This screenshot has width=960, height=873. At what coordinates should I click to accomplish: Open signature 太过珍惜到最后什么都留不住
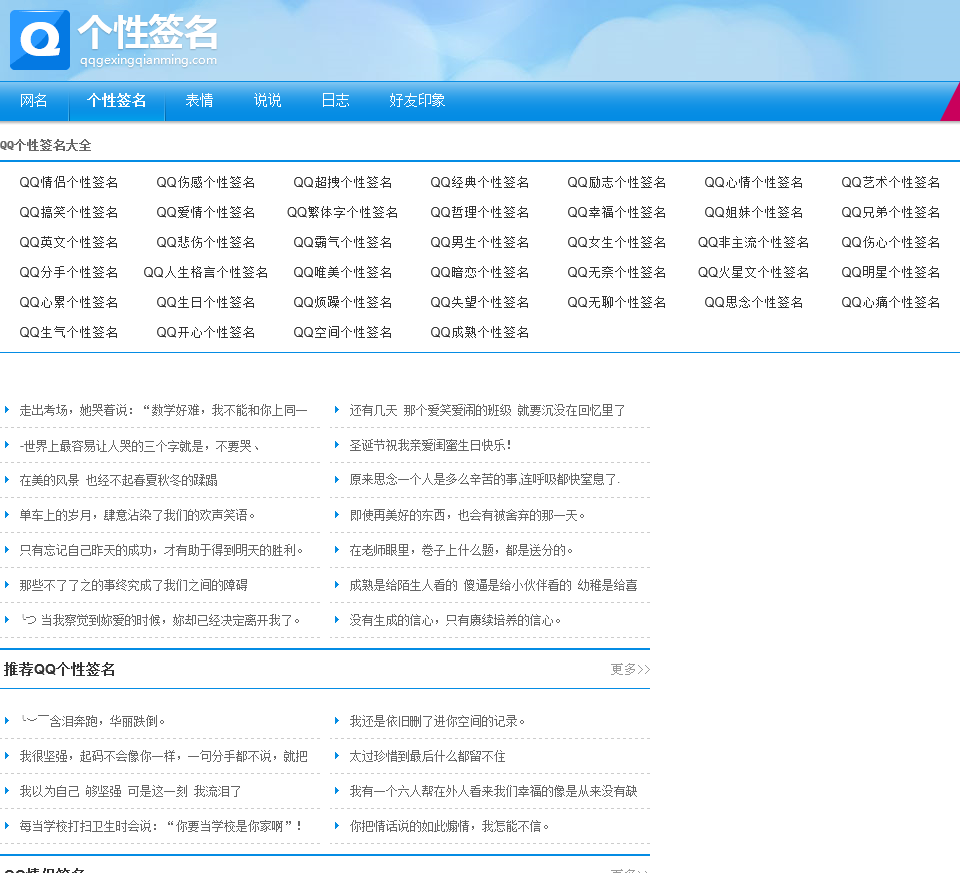point(427,755)
